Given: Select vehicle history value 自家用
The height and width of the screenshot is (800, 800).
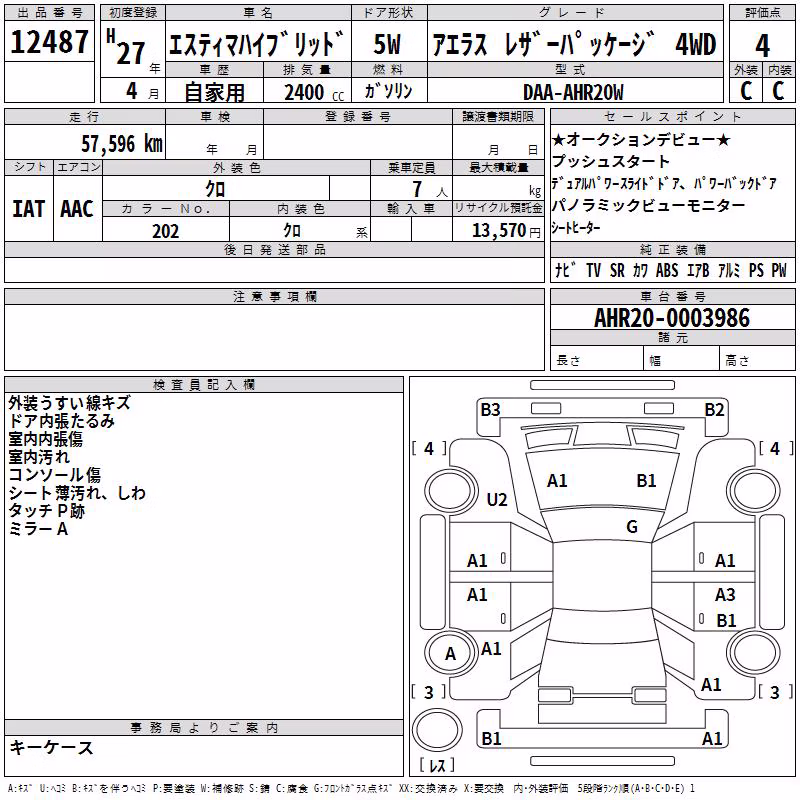Looking at the screenshot, I should 214,92.
